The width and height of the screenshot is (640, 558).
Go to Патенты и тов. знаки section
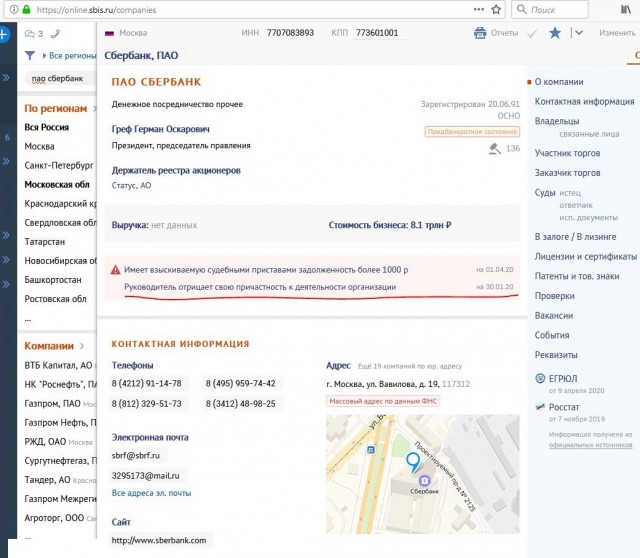[577, 276]
